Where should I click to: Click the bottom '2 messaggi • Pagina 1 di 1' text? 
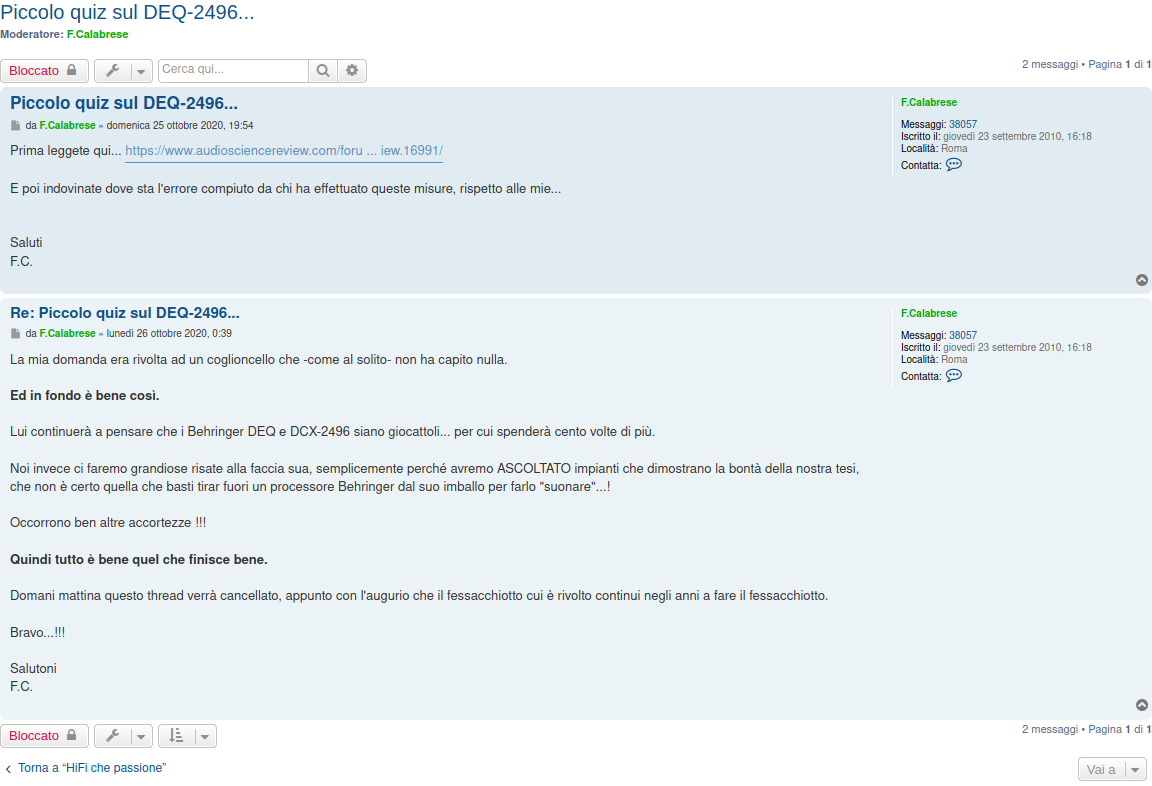click(x=1087, y=729)
